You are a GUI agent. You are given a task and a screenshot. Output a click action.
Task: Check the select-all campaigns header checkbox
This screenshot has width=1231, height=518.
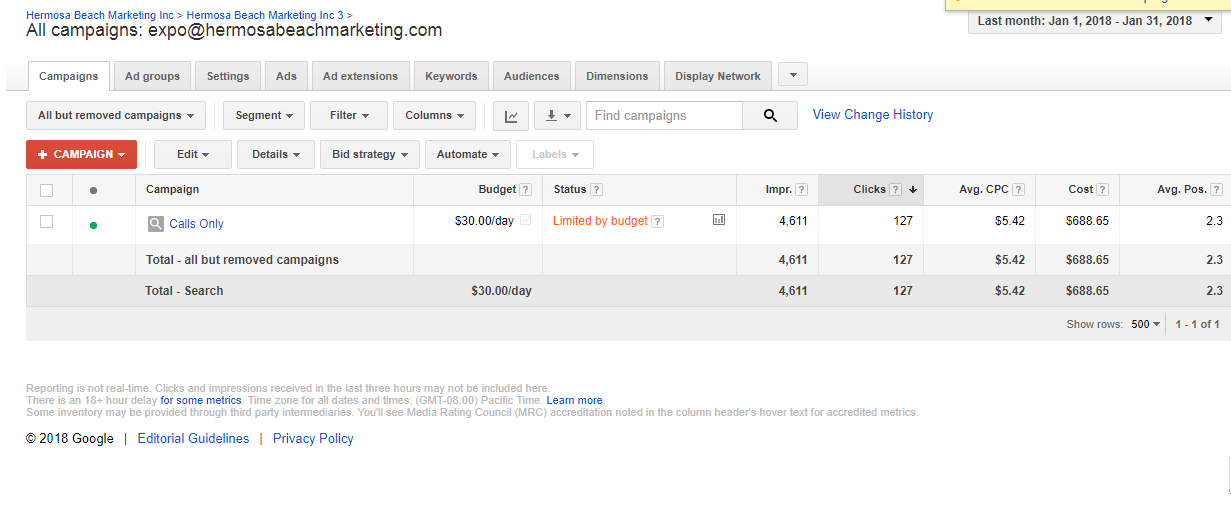46,190
